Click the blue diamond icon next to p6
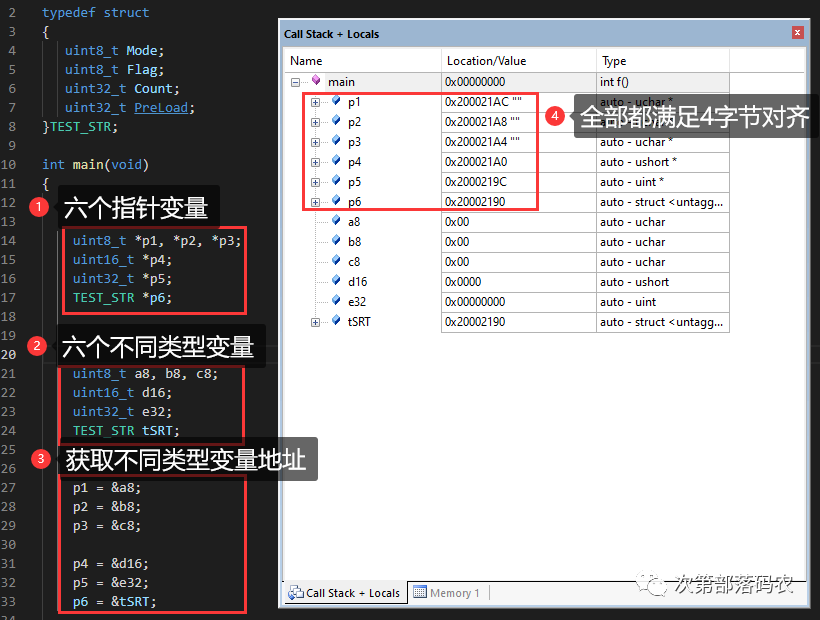 (336, 200)
